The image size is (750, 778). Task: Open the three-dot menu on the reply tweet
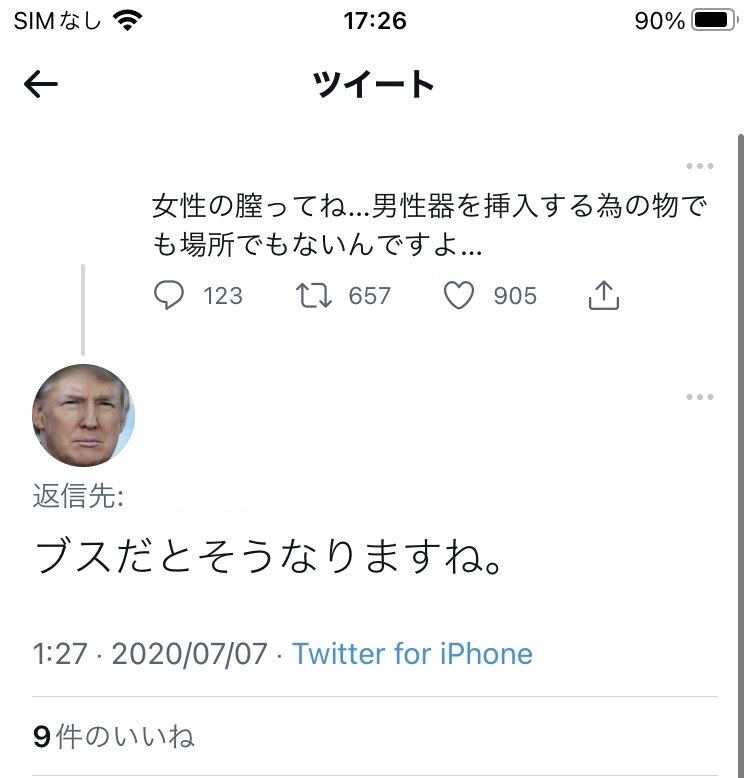click(700, 397)
